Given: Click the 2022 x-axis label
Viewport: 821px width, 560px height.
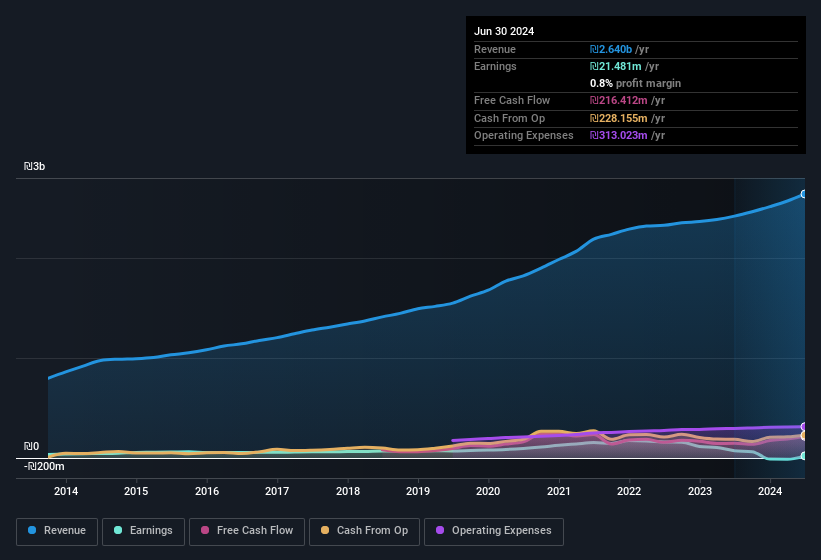Looking at the screenshot, I should point(629,491).
